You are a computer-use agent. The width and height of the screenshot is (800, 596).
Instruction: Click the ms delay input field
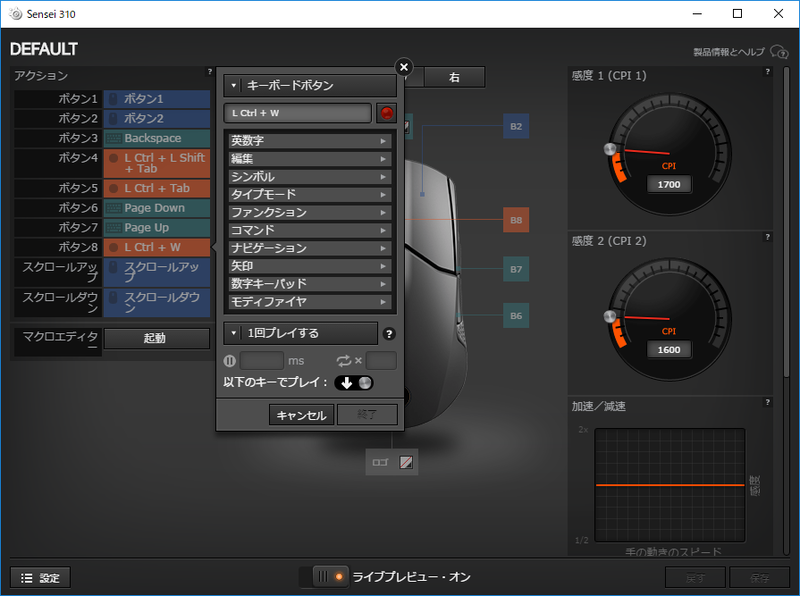261,361
